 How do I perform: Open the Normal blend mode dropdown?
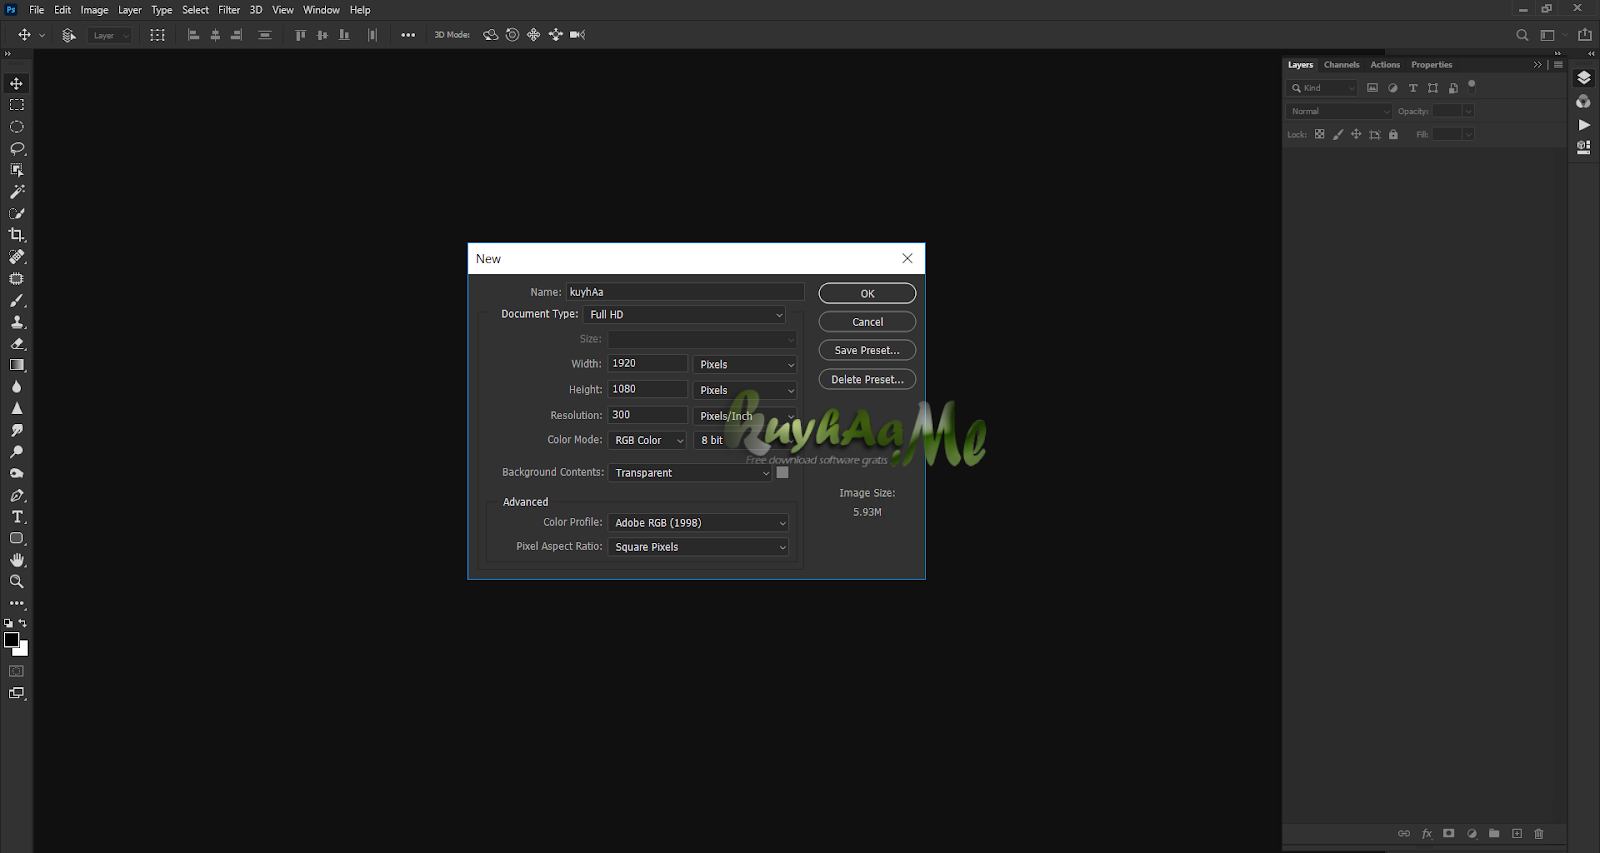coord(1338,111)
